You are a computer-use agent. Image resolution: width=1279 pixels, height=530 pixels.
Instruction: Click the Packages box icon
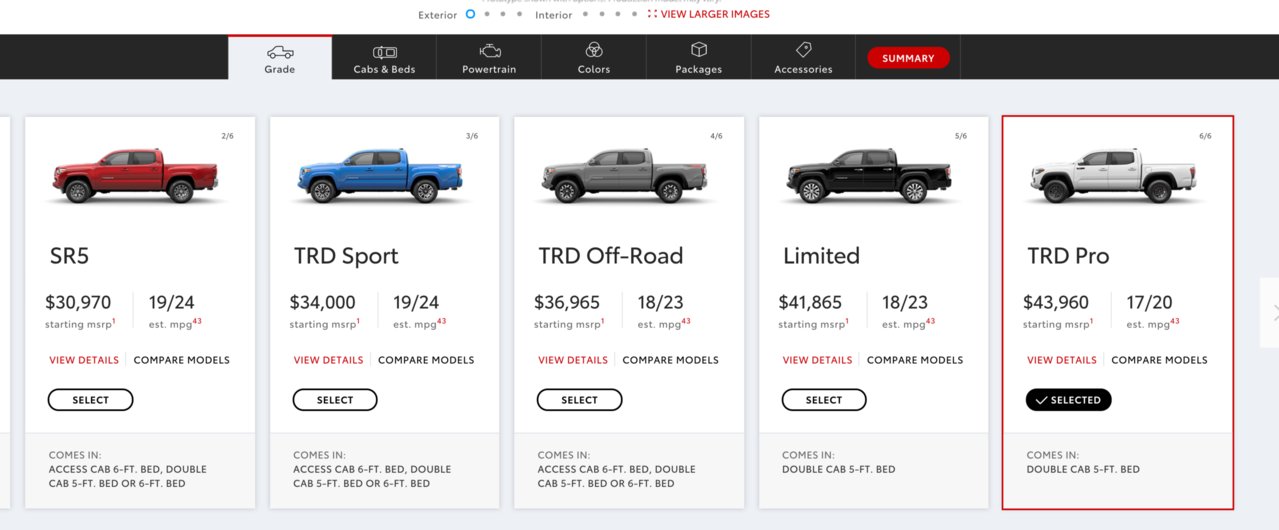[x=699, y=50]
